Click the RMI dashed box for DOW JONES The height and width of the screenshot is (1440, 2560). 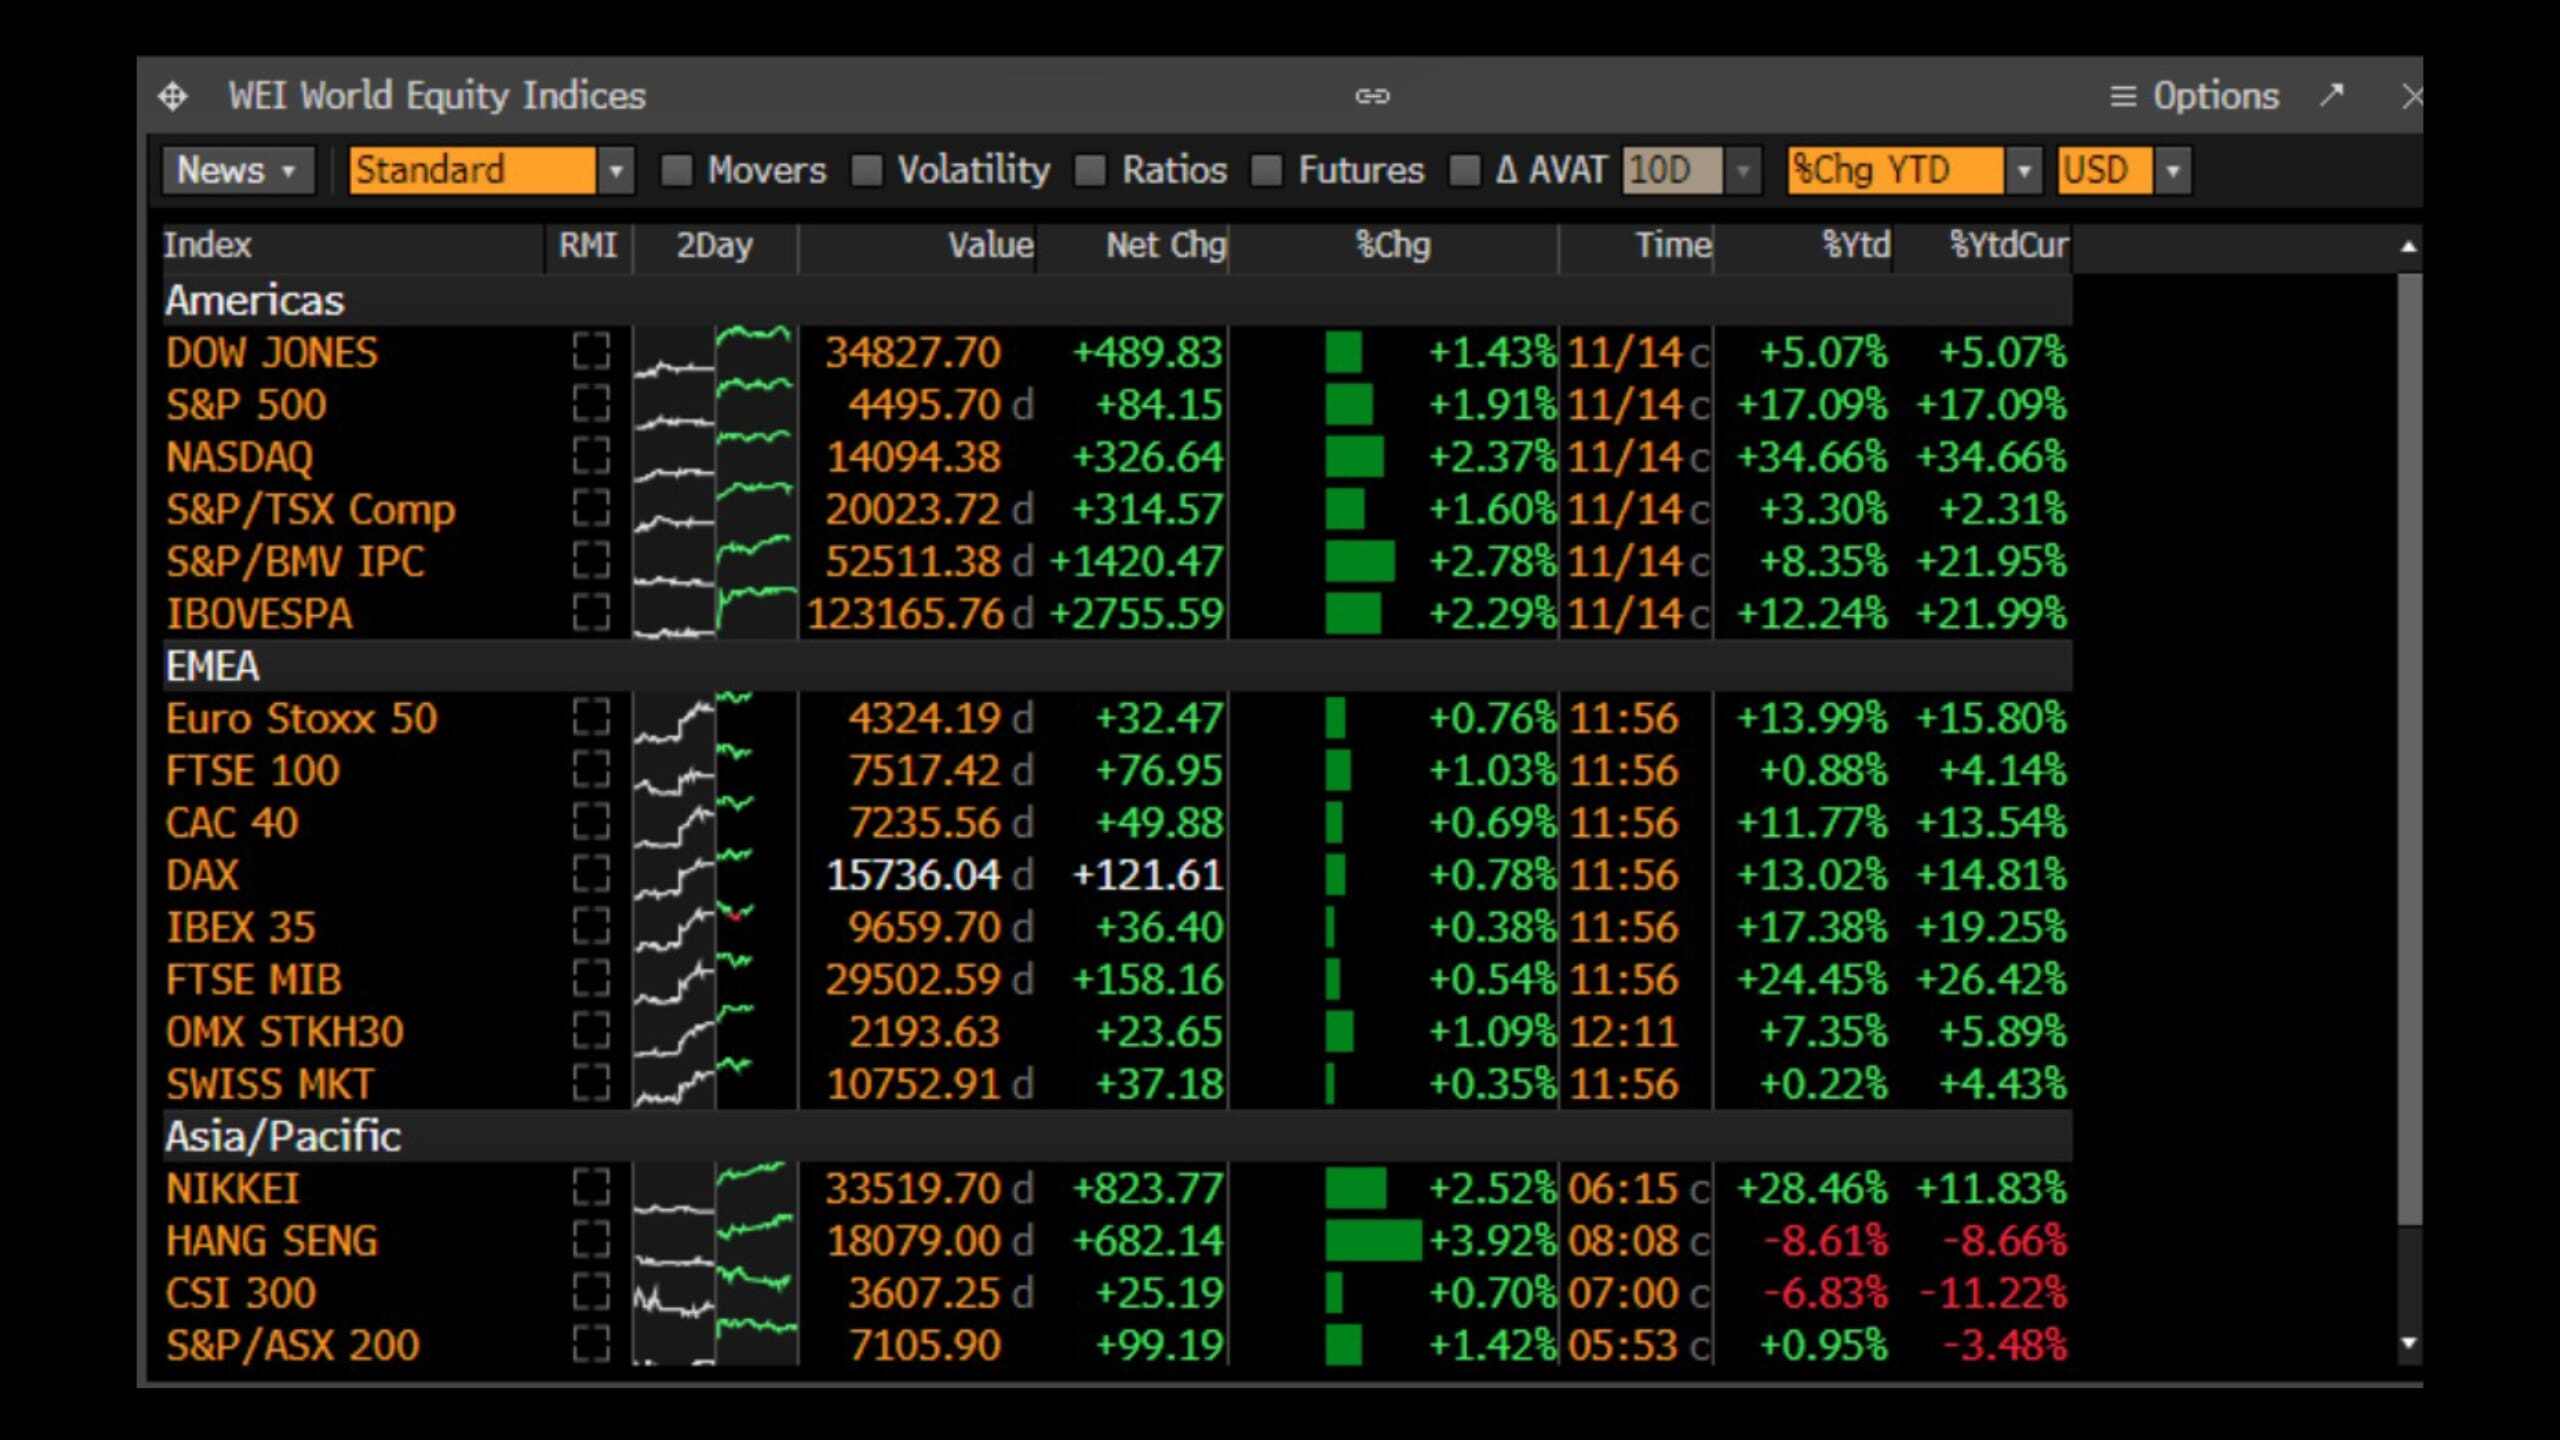pyautogui.click(x=591, y=352)
